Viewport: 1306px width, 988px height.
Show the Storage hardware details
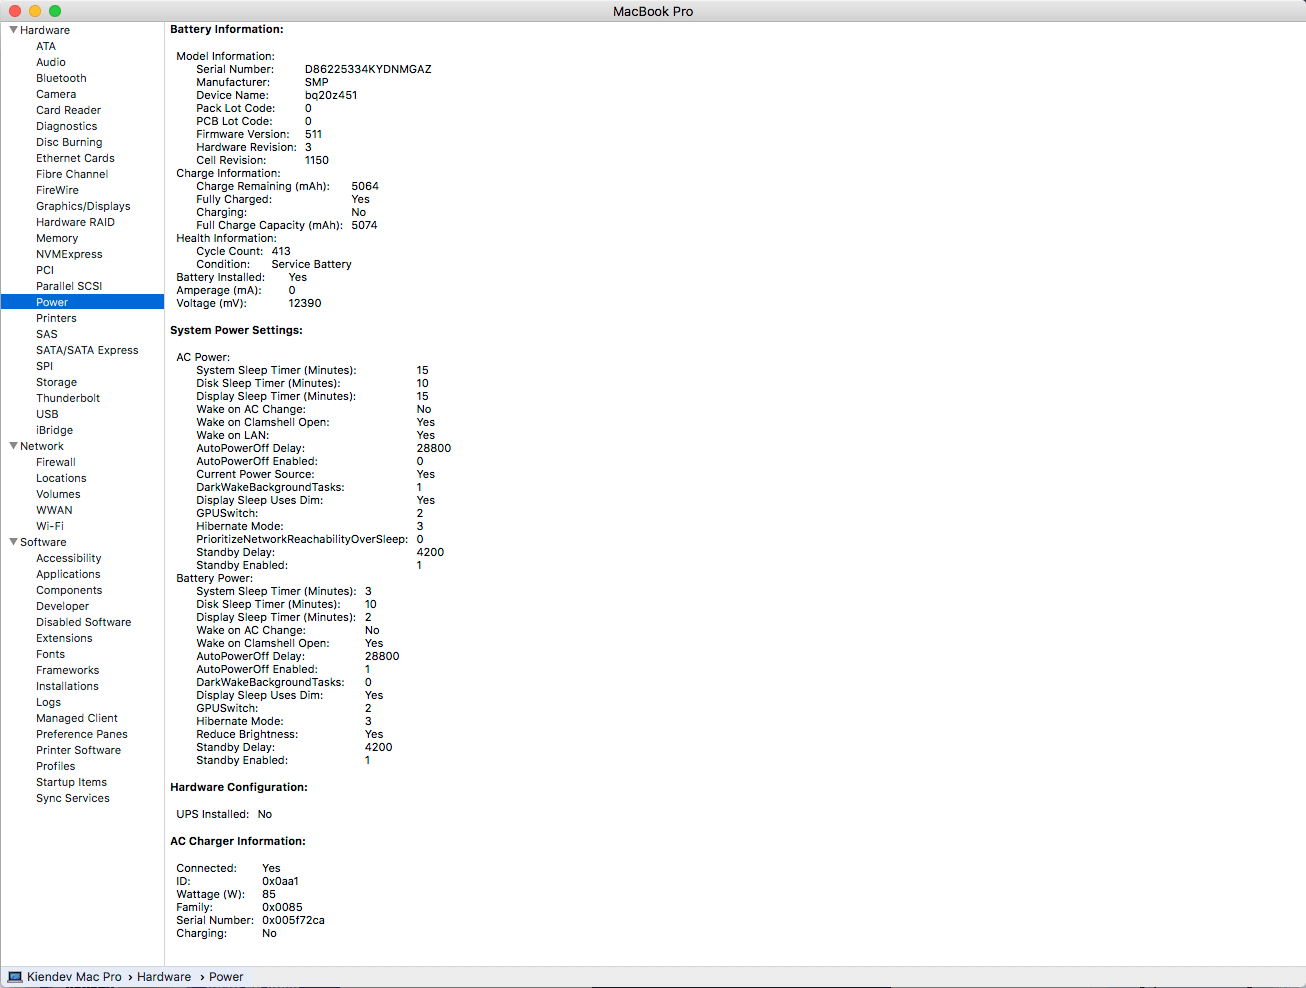coord(56,382)
